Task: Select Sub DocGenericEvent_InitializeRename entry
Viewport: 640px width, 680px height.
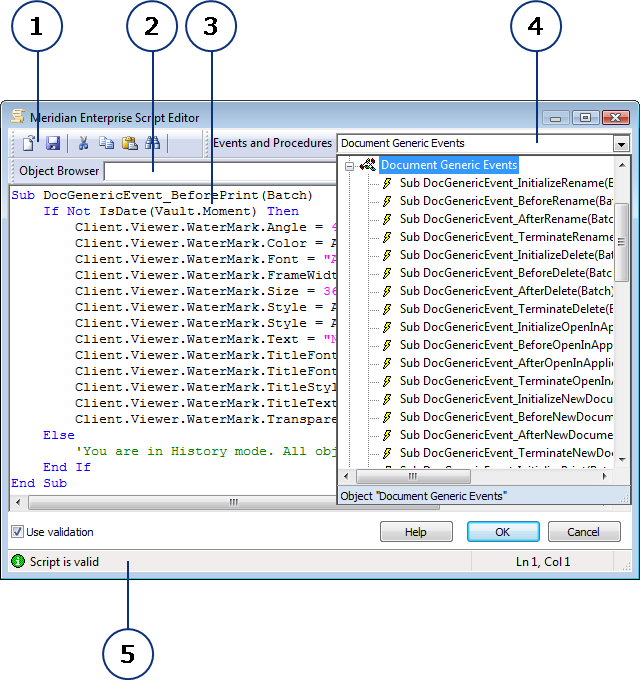Action: (506, 183)
